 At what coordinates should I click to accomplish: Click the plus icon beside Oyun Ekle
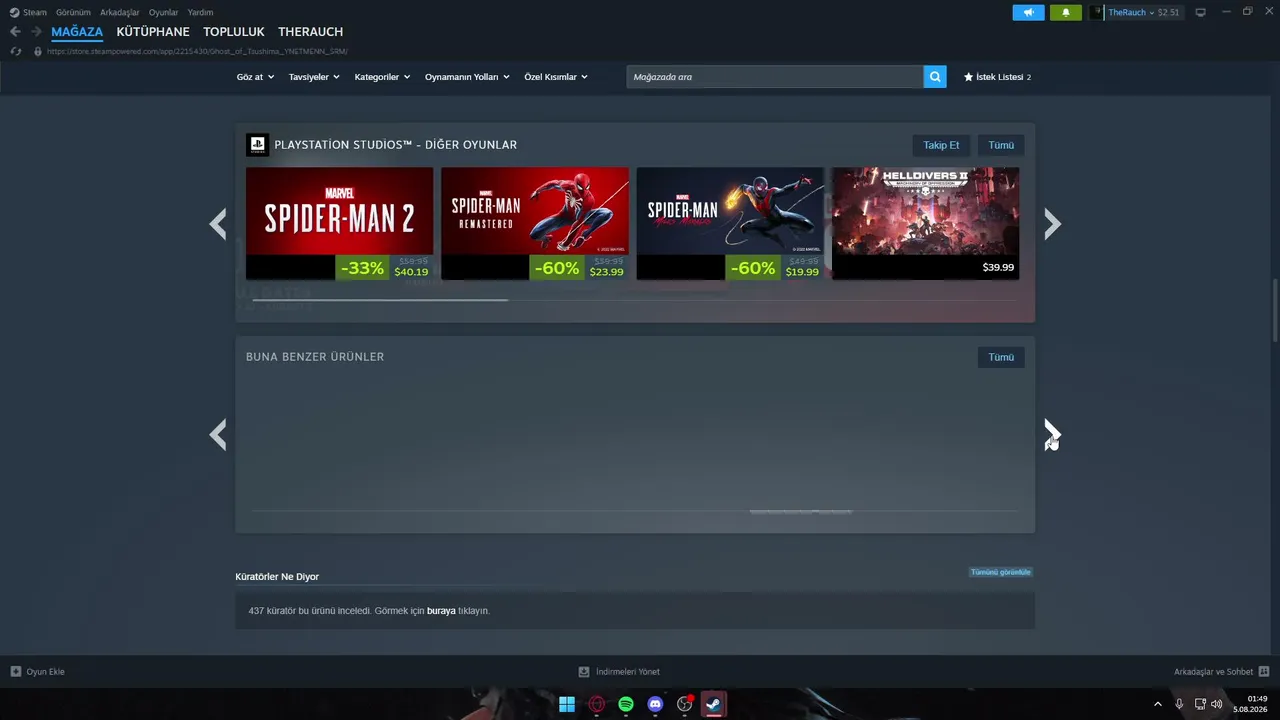pyautogui.click(x=16, y=672)
